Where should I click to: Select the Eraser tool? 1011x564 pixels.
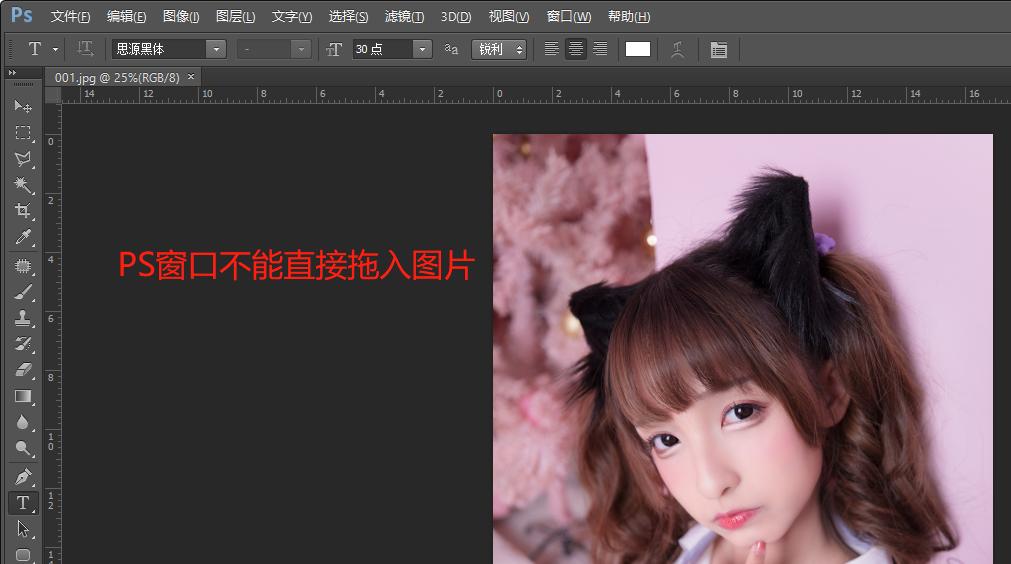click(23, 370)
